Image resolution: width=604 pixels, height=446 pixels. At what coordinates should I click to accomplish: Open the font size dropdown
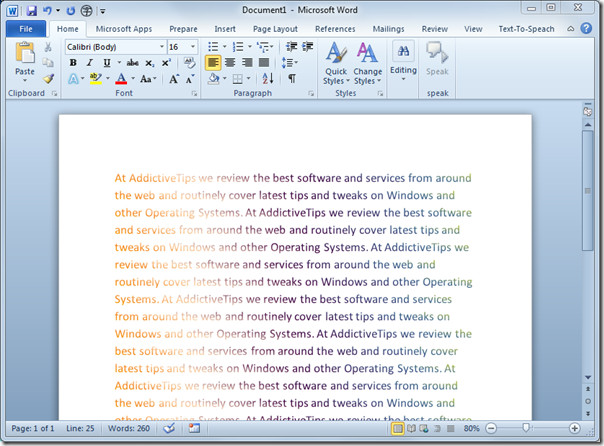tap(193, 47)
